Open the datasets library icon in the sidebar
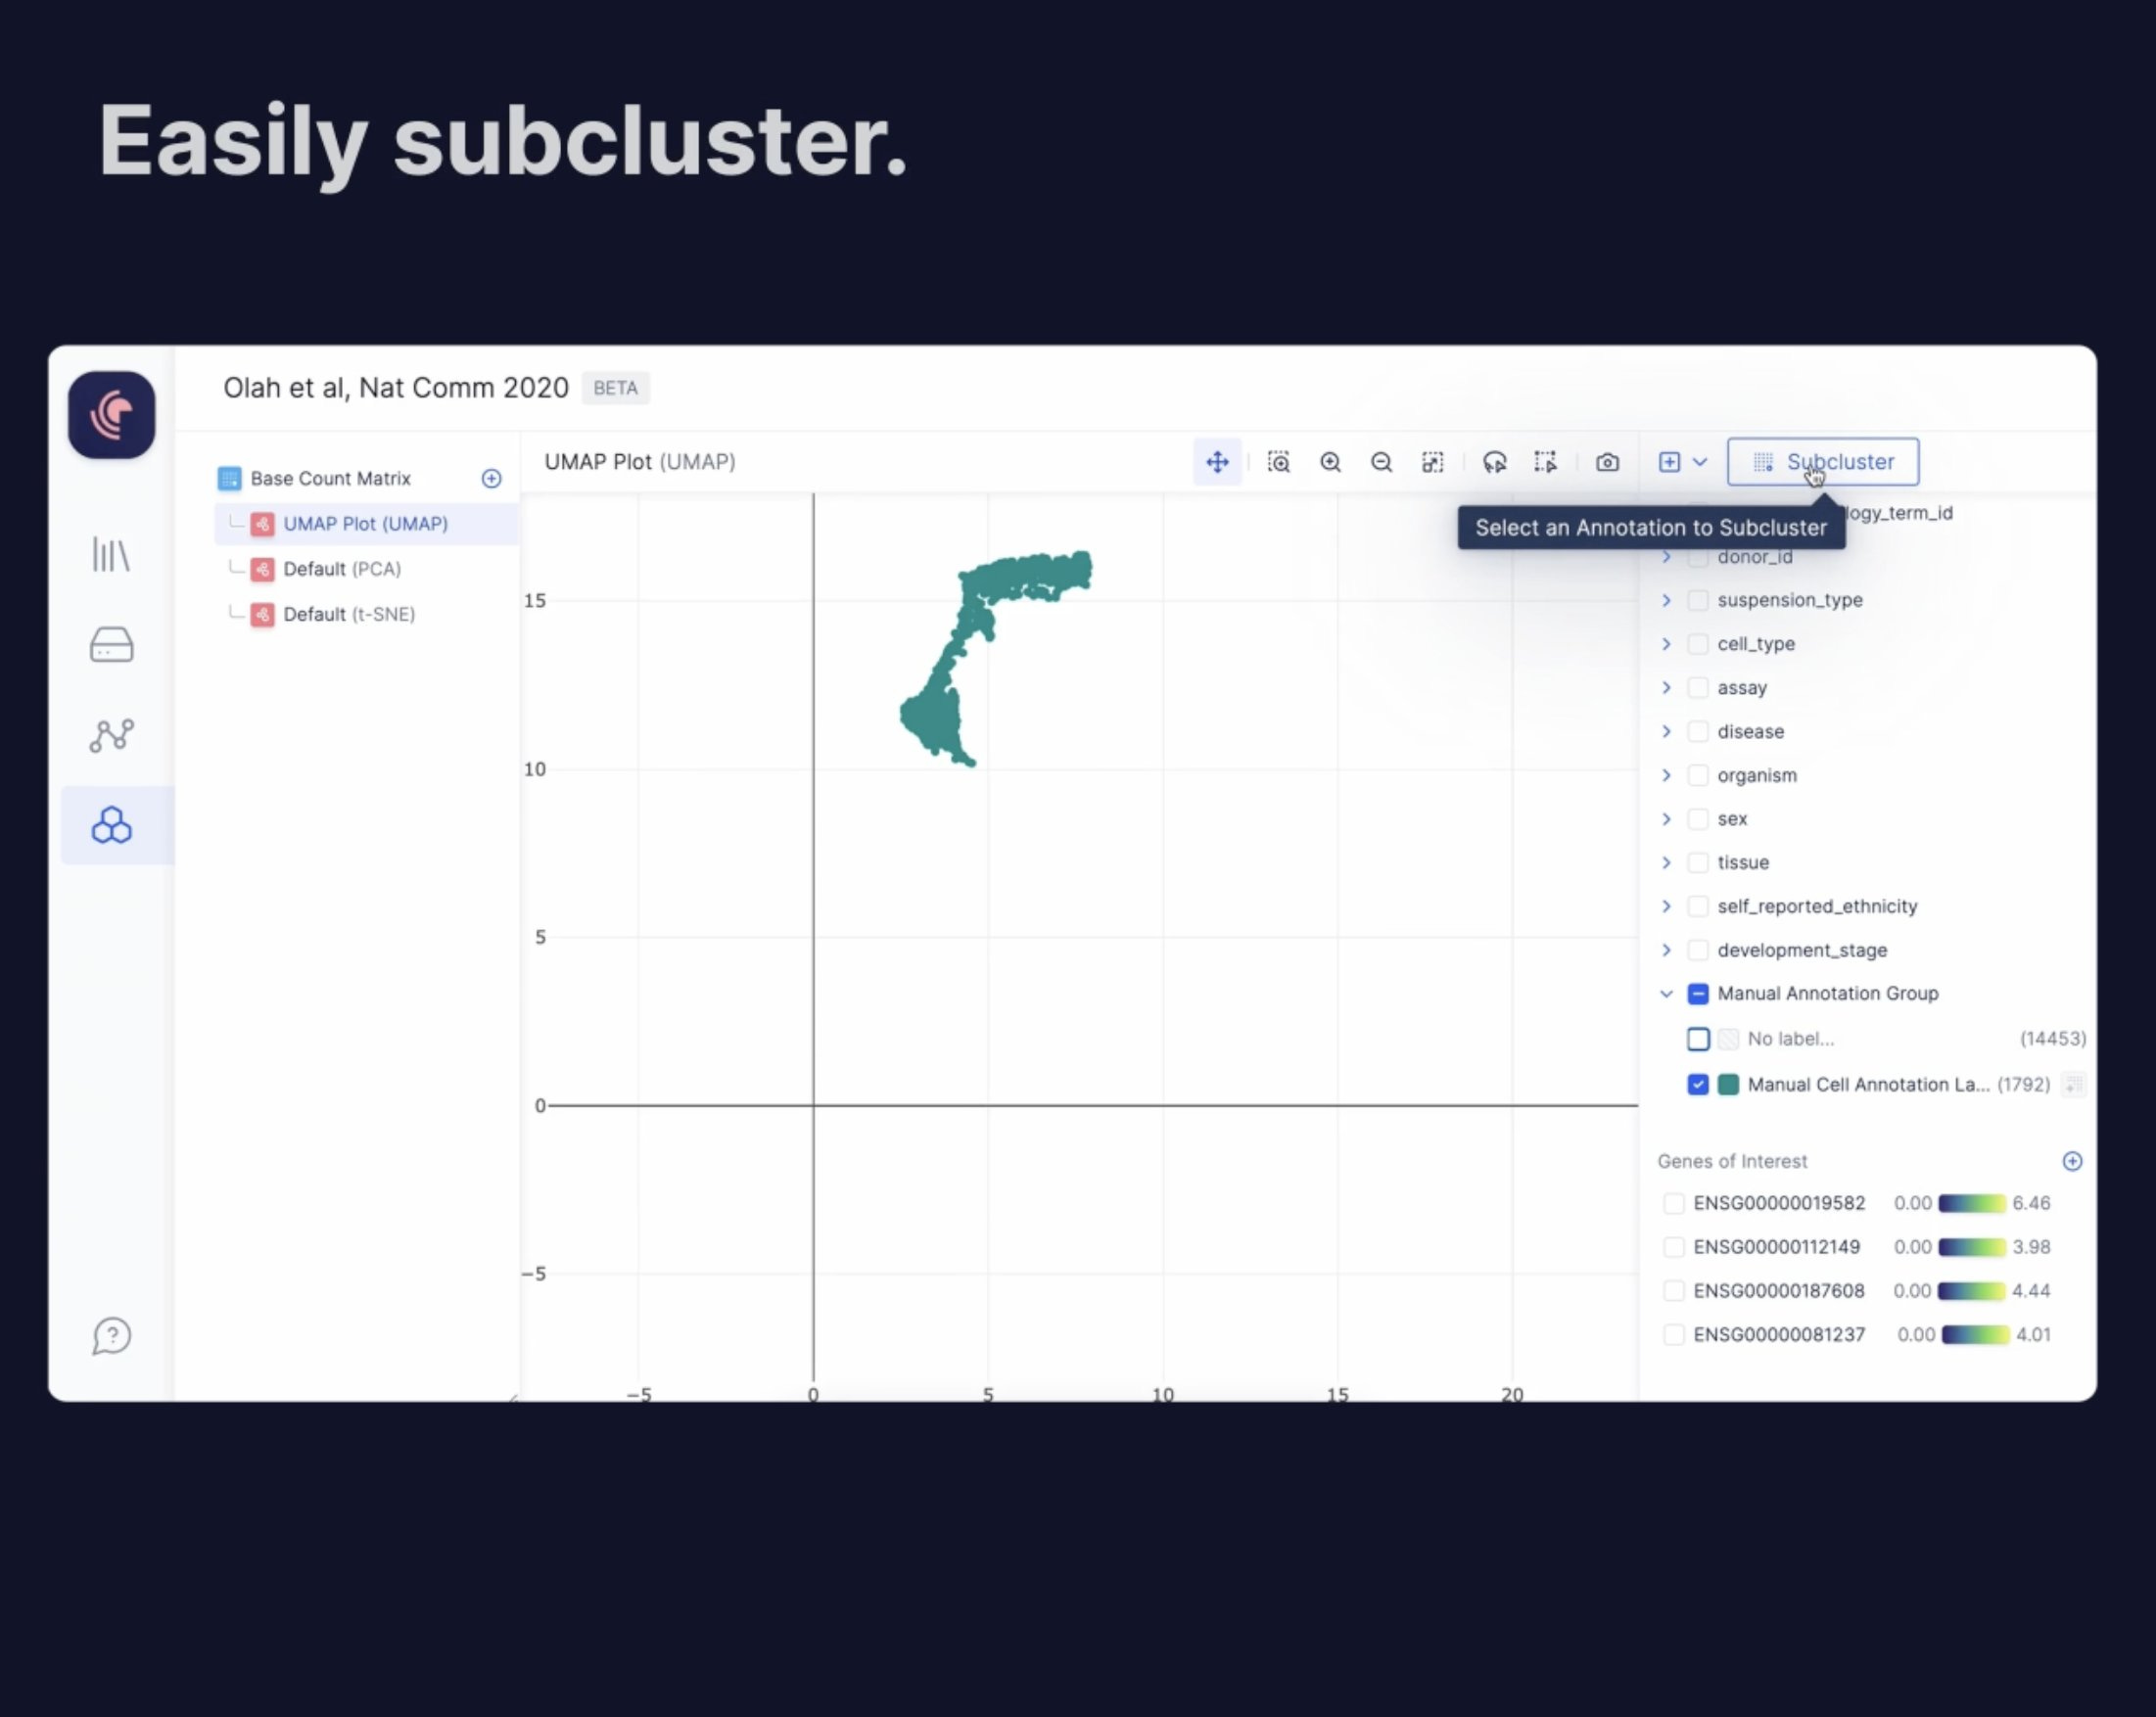This screenshot has height=1717, width=2156. tap(111, 644)
